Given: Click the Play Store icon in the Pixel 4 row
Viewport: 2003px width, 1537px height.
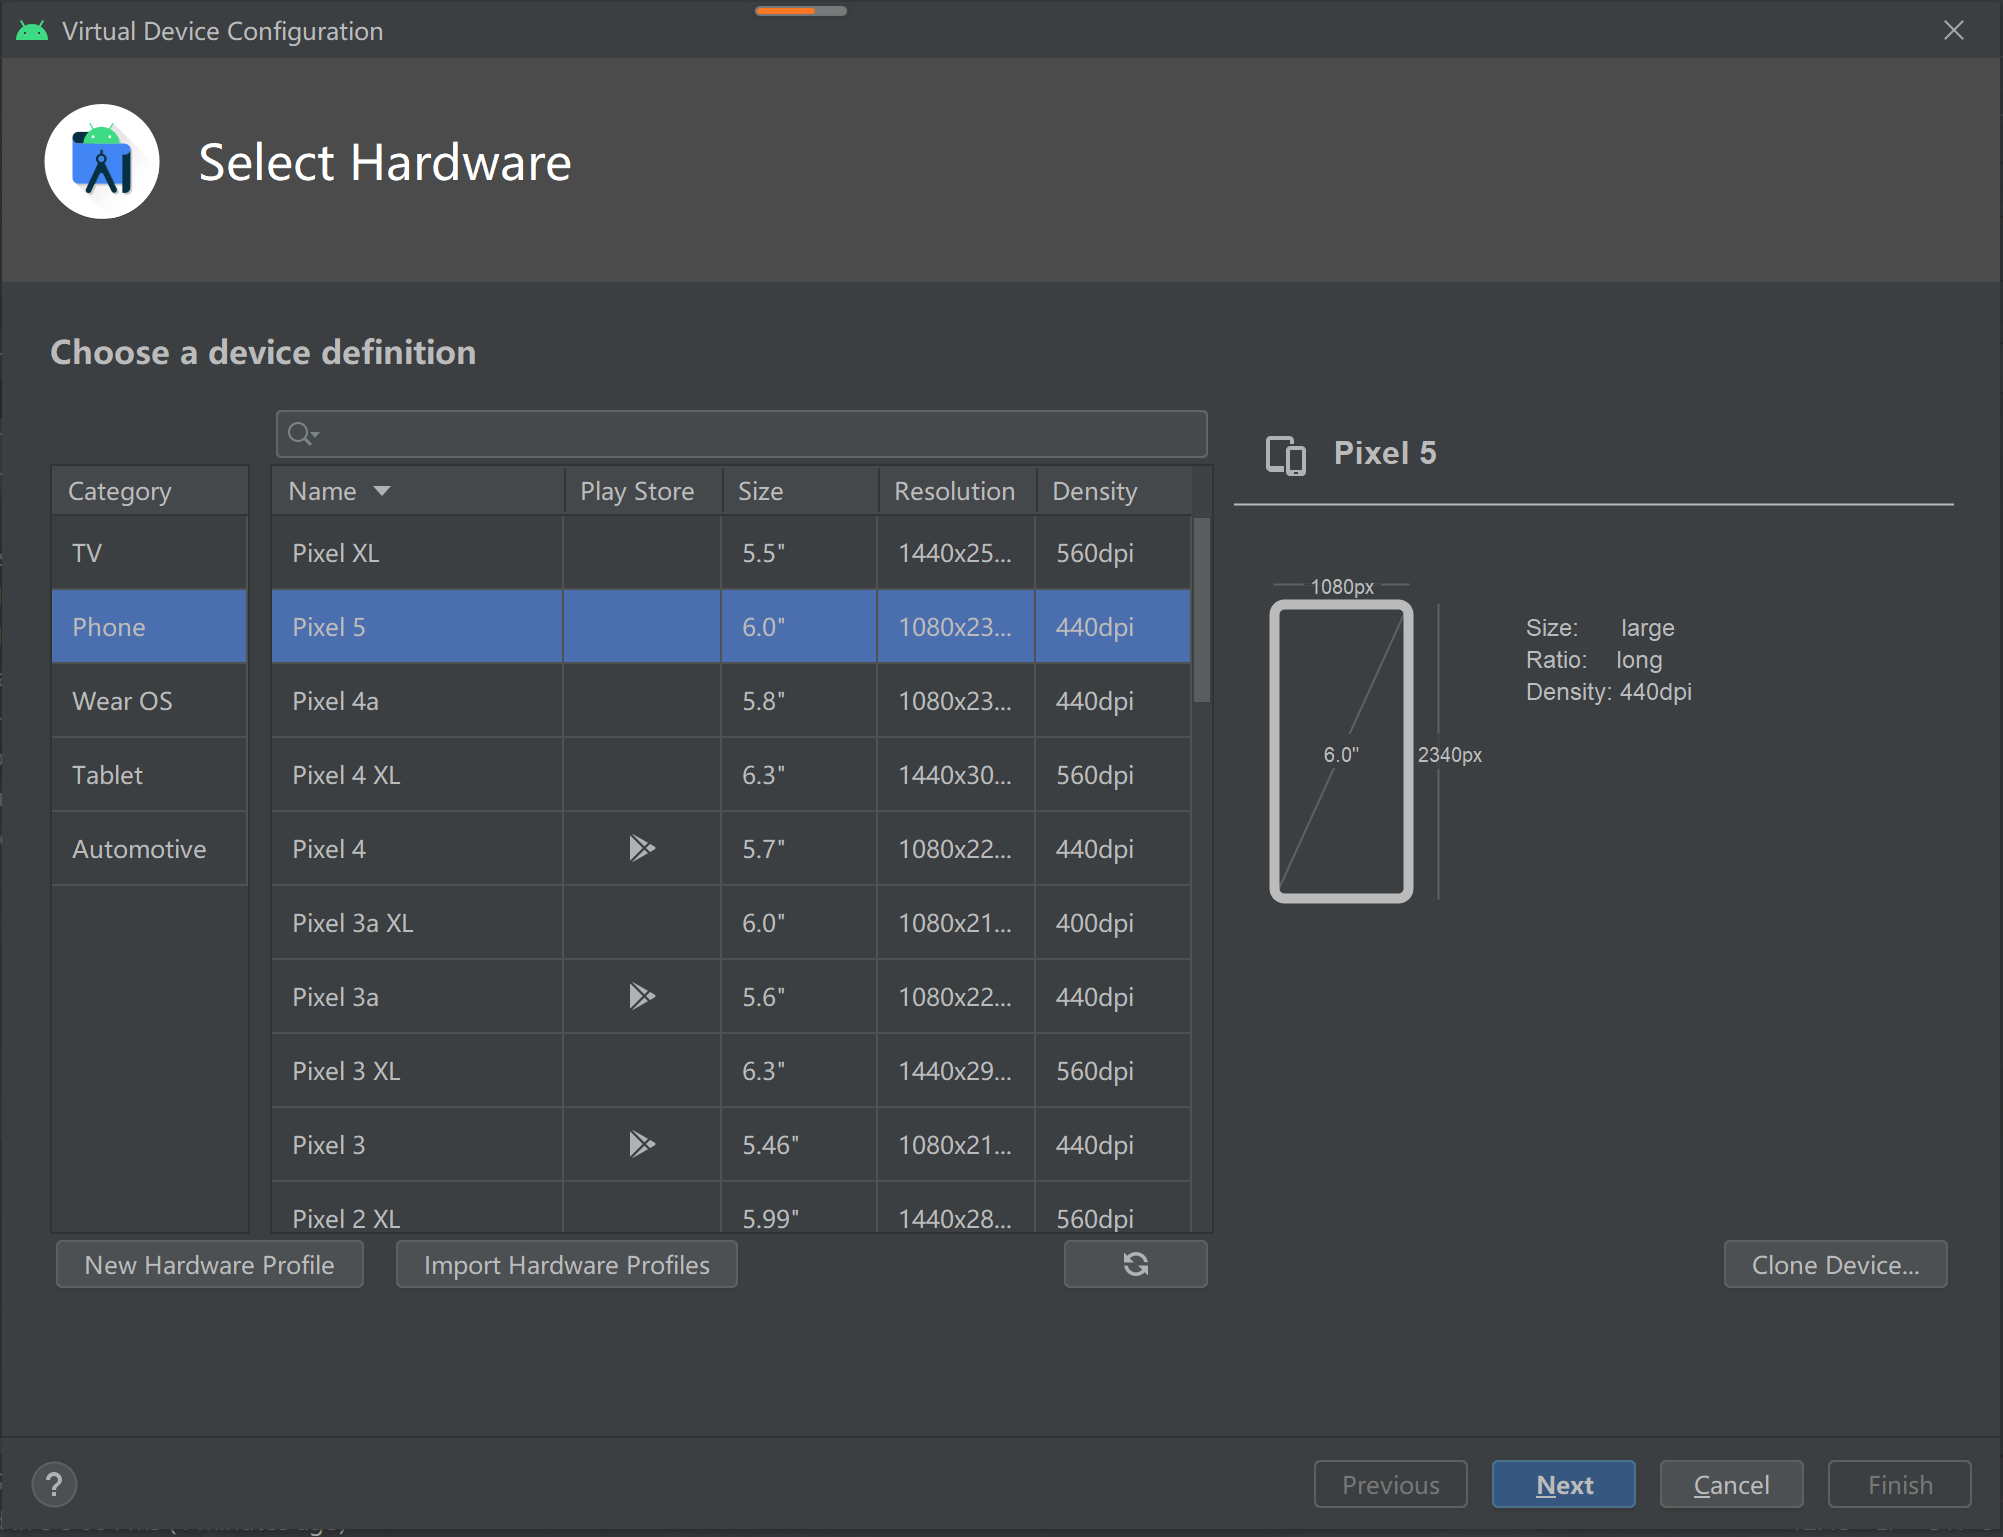Looking at the screenshot, I should (x=641, y=848).
